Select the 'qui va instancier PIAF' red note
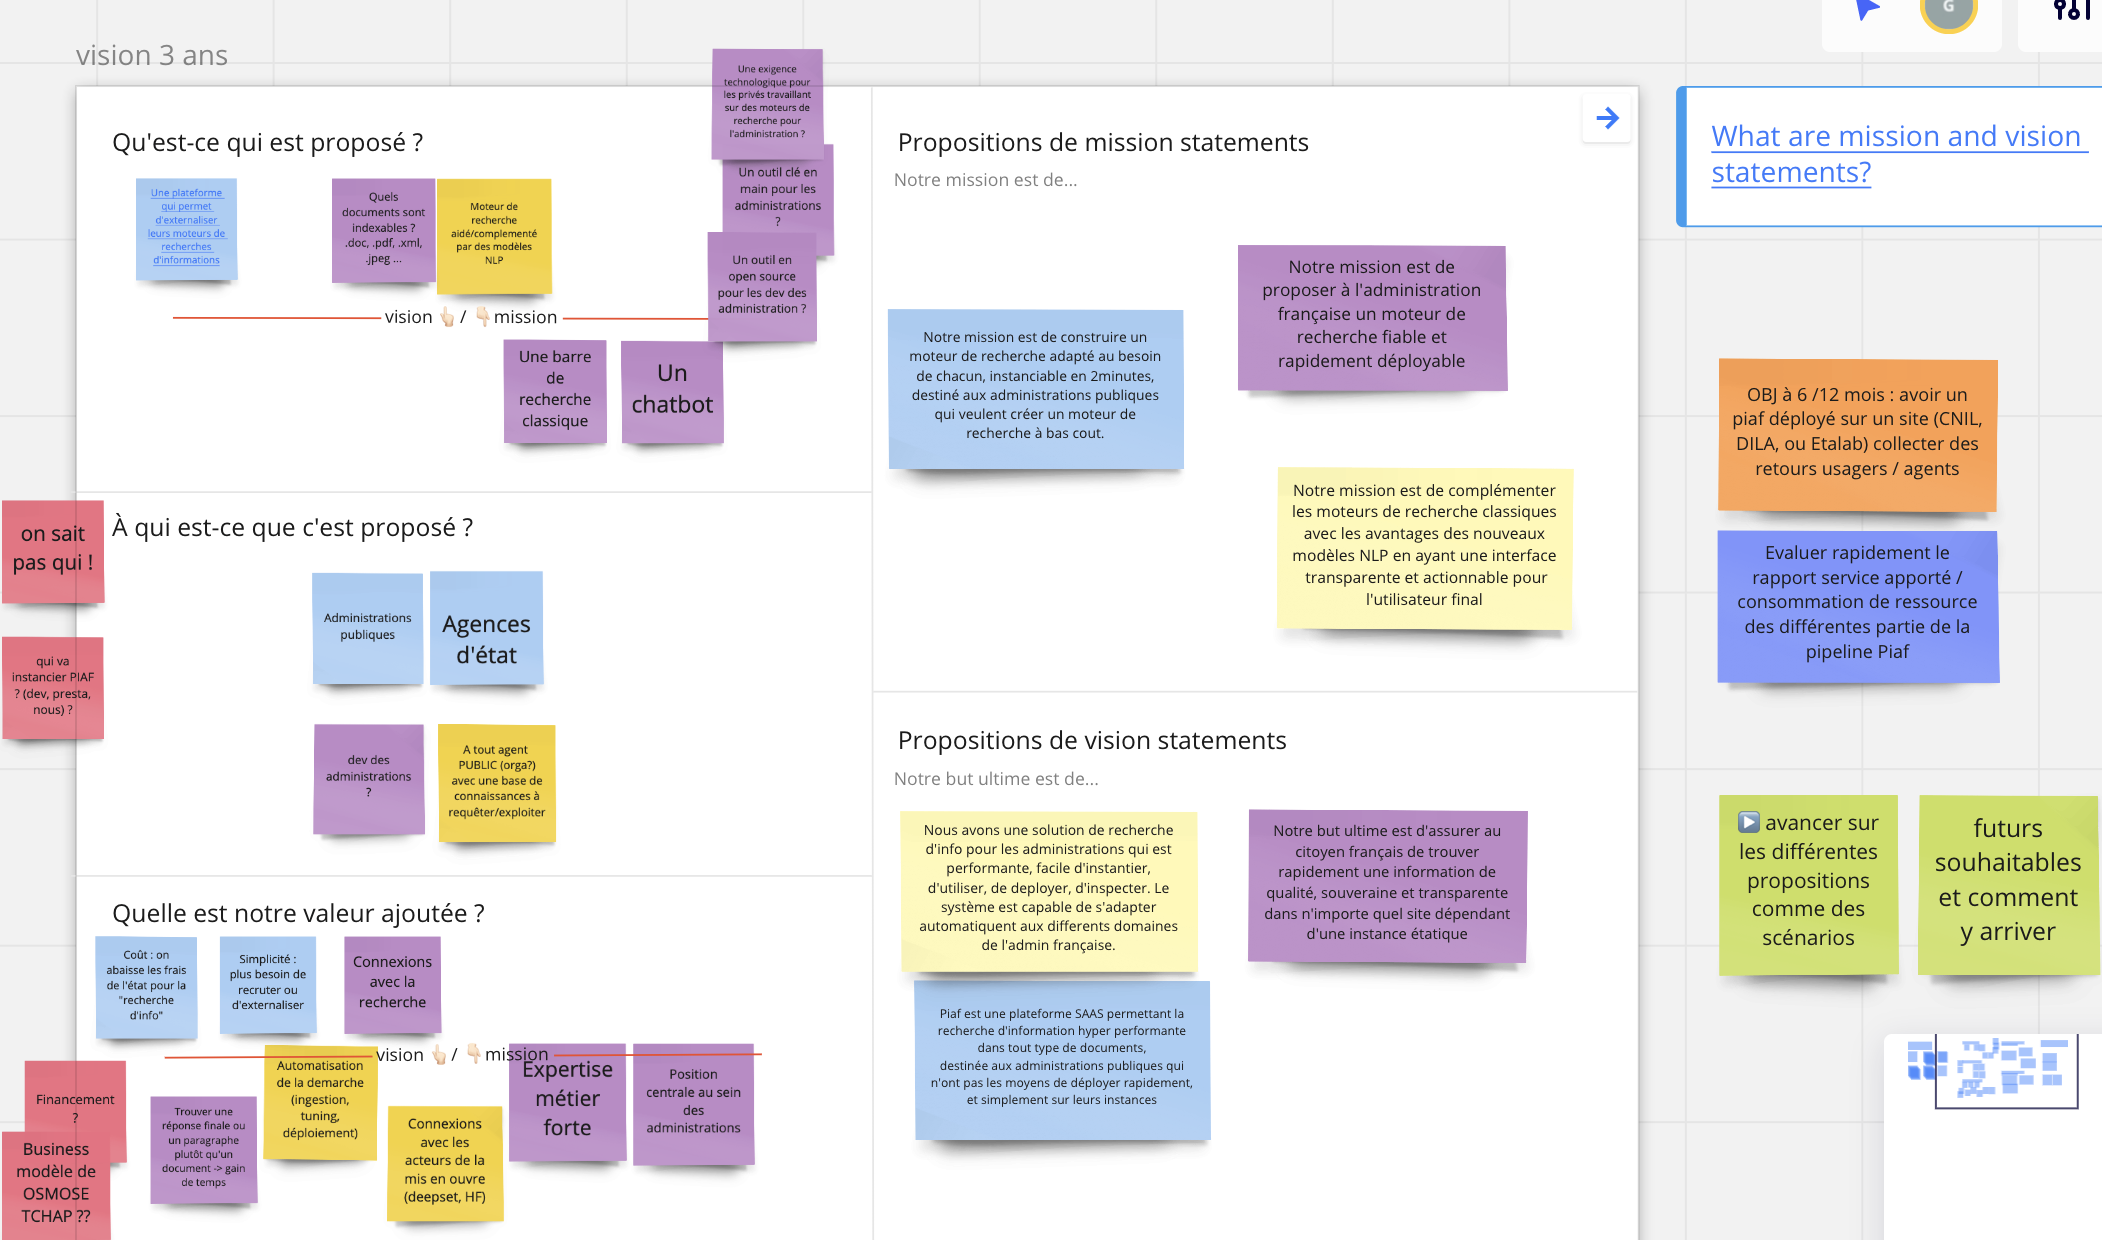This screenshot has height=1240, width=2102. (53, 687)
